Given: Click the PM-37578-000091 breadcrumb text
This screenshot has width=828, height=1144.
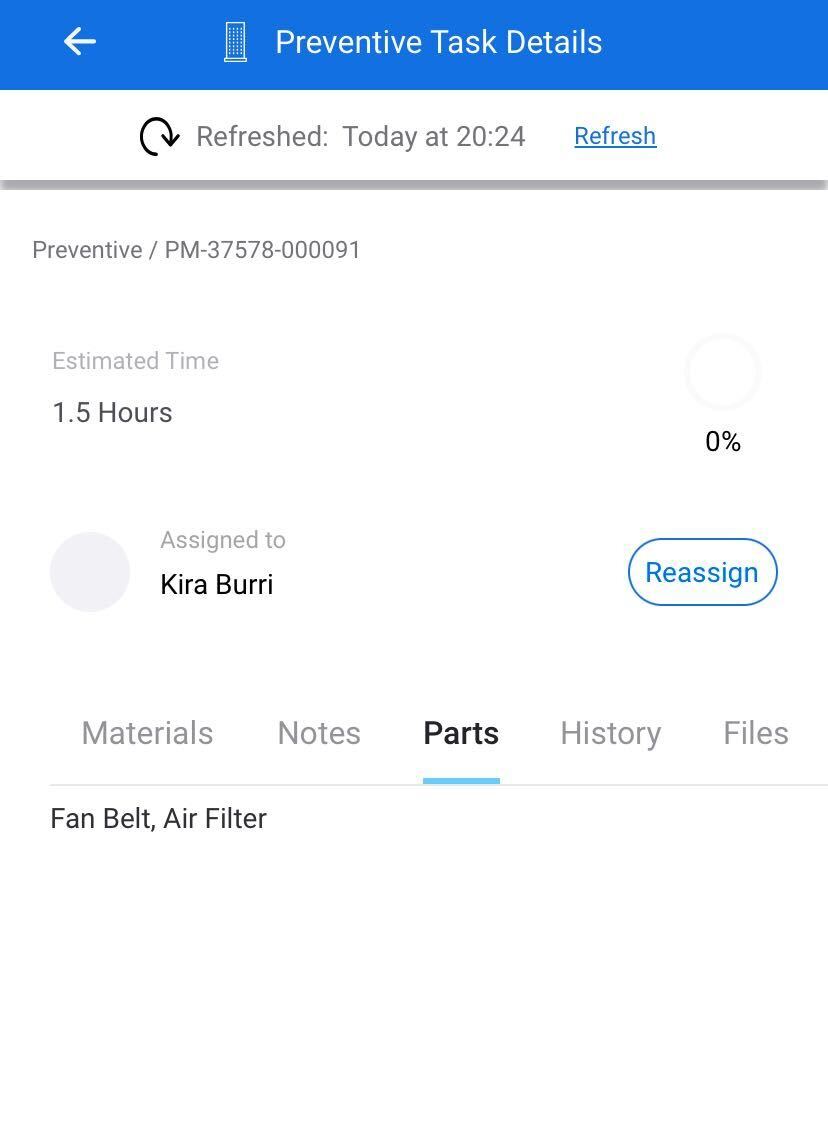Looking at the screenshot, I should 262,250.
